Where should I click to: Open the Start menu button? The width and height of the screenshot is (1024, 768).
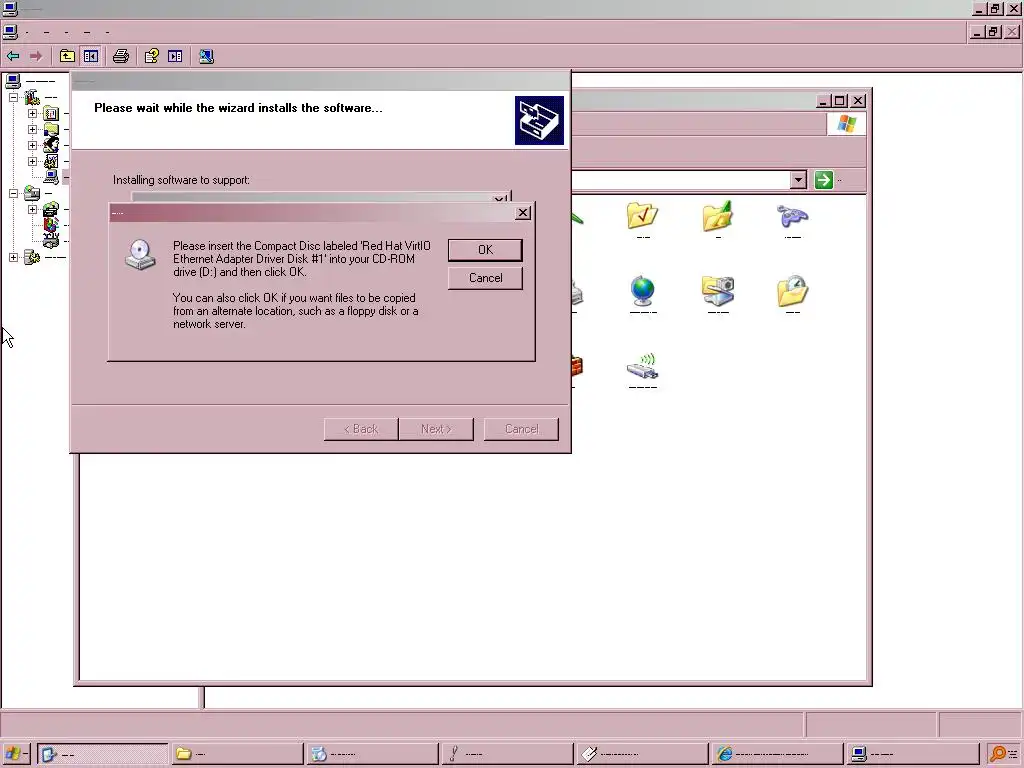pyautogui.click(x=14, y=754)
